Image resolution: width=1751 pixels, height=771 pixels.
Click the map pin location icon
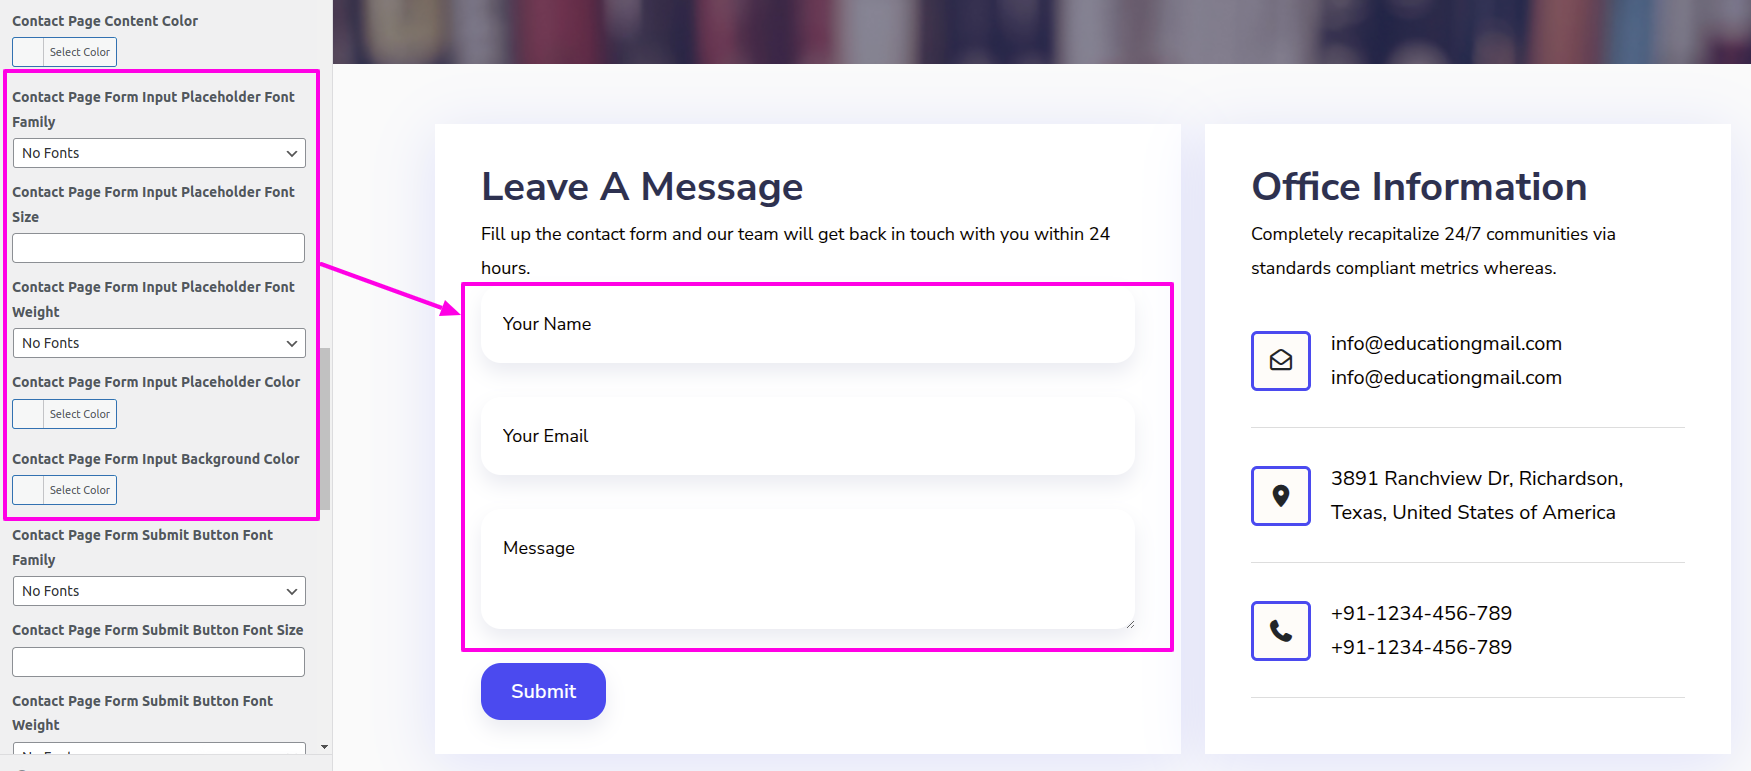point(1280,496)
